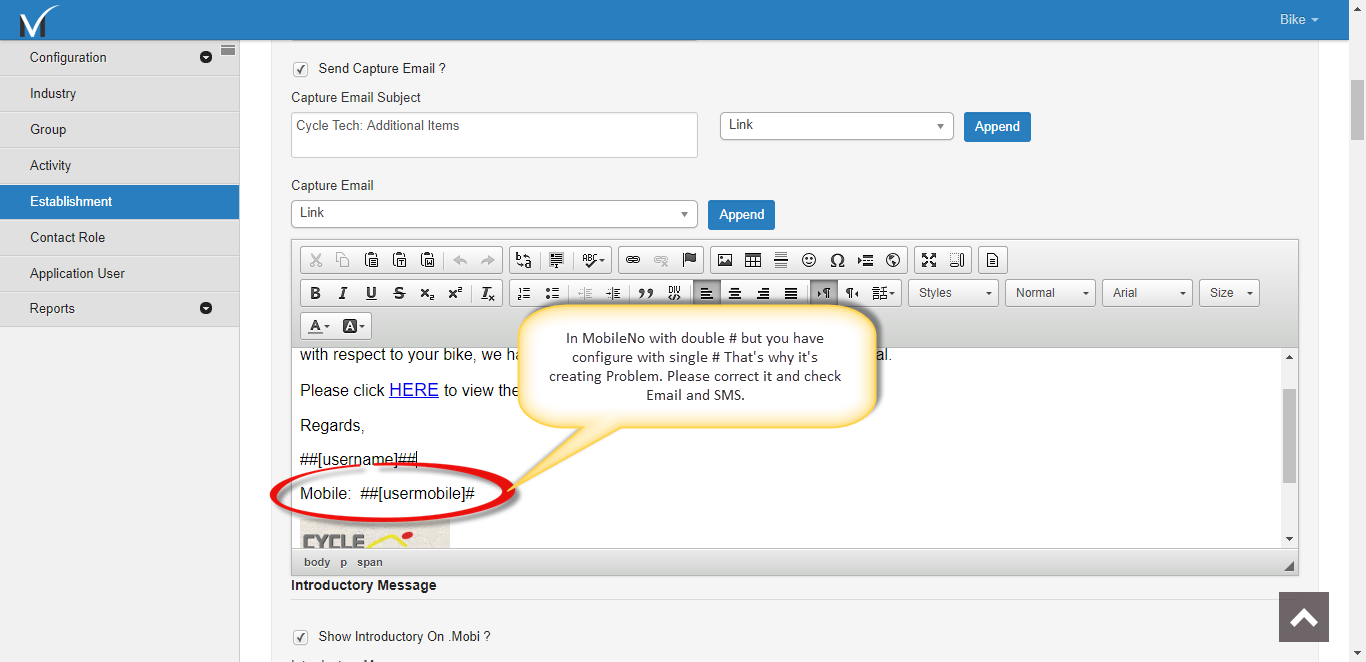Maximize the rich text editor

point(929,260)
